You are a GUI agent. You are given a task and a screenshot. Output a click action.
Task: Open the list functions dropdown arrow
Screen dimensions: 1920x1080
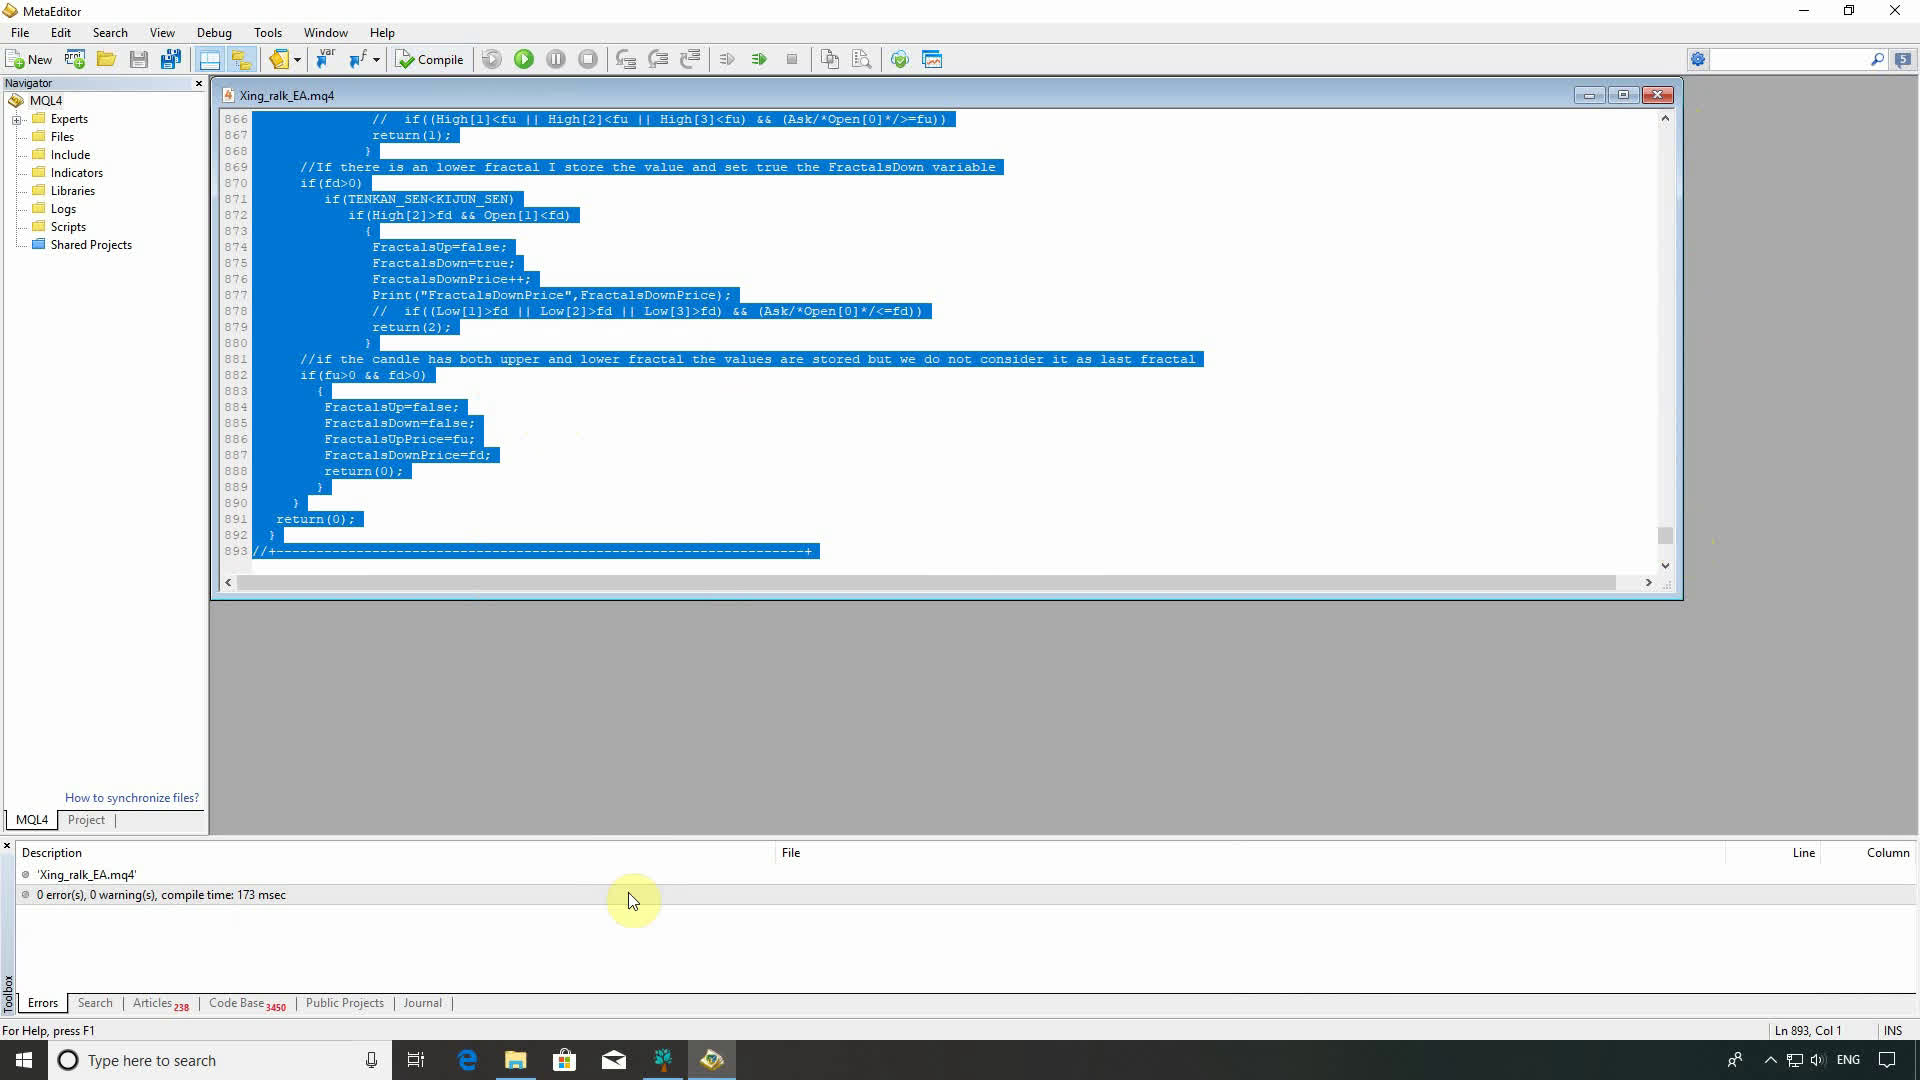click(377, 60)
